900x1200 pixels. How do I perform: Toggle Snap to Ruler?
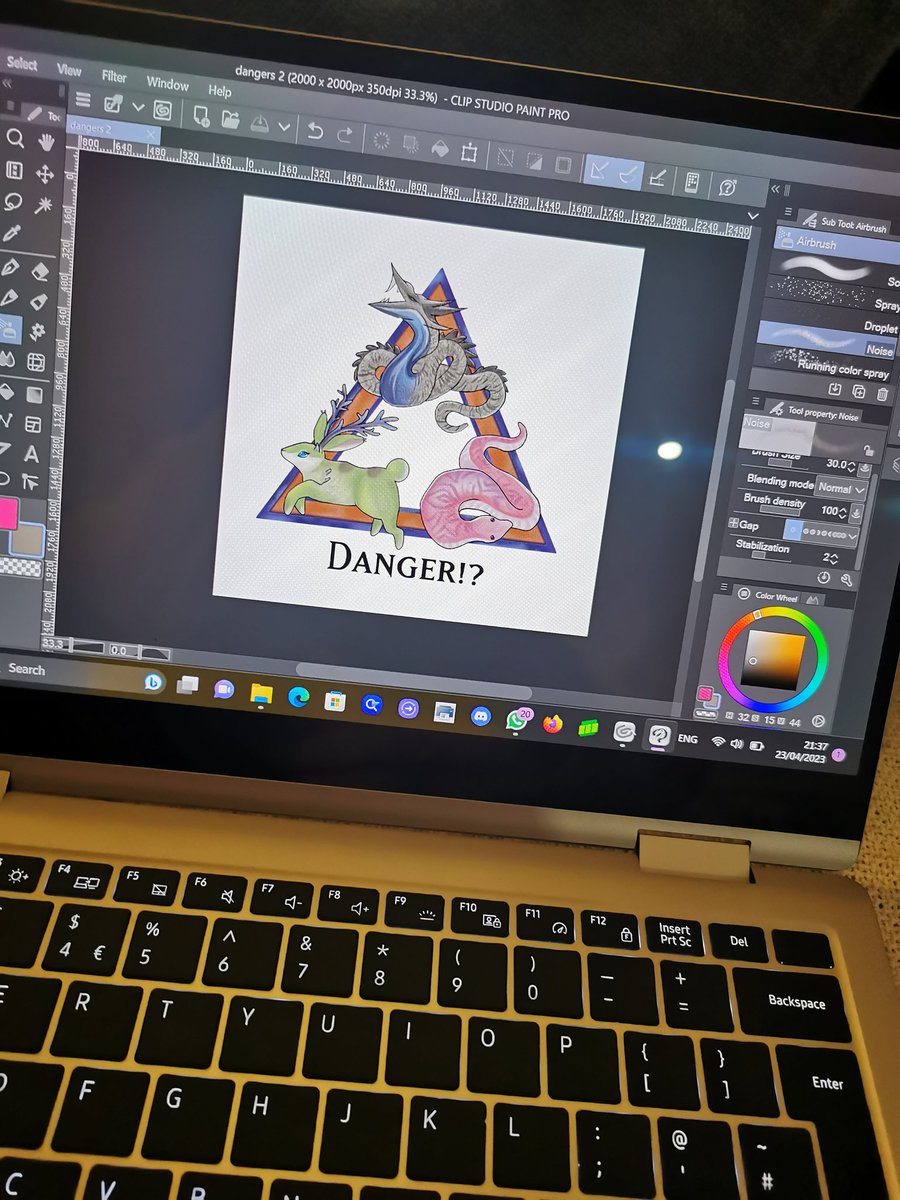point(600,170)
